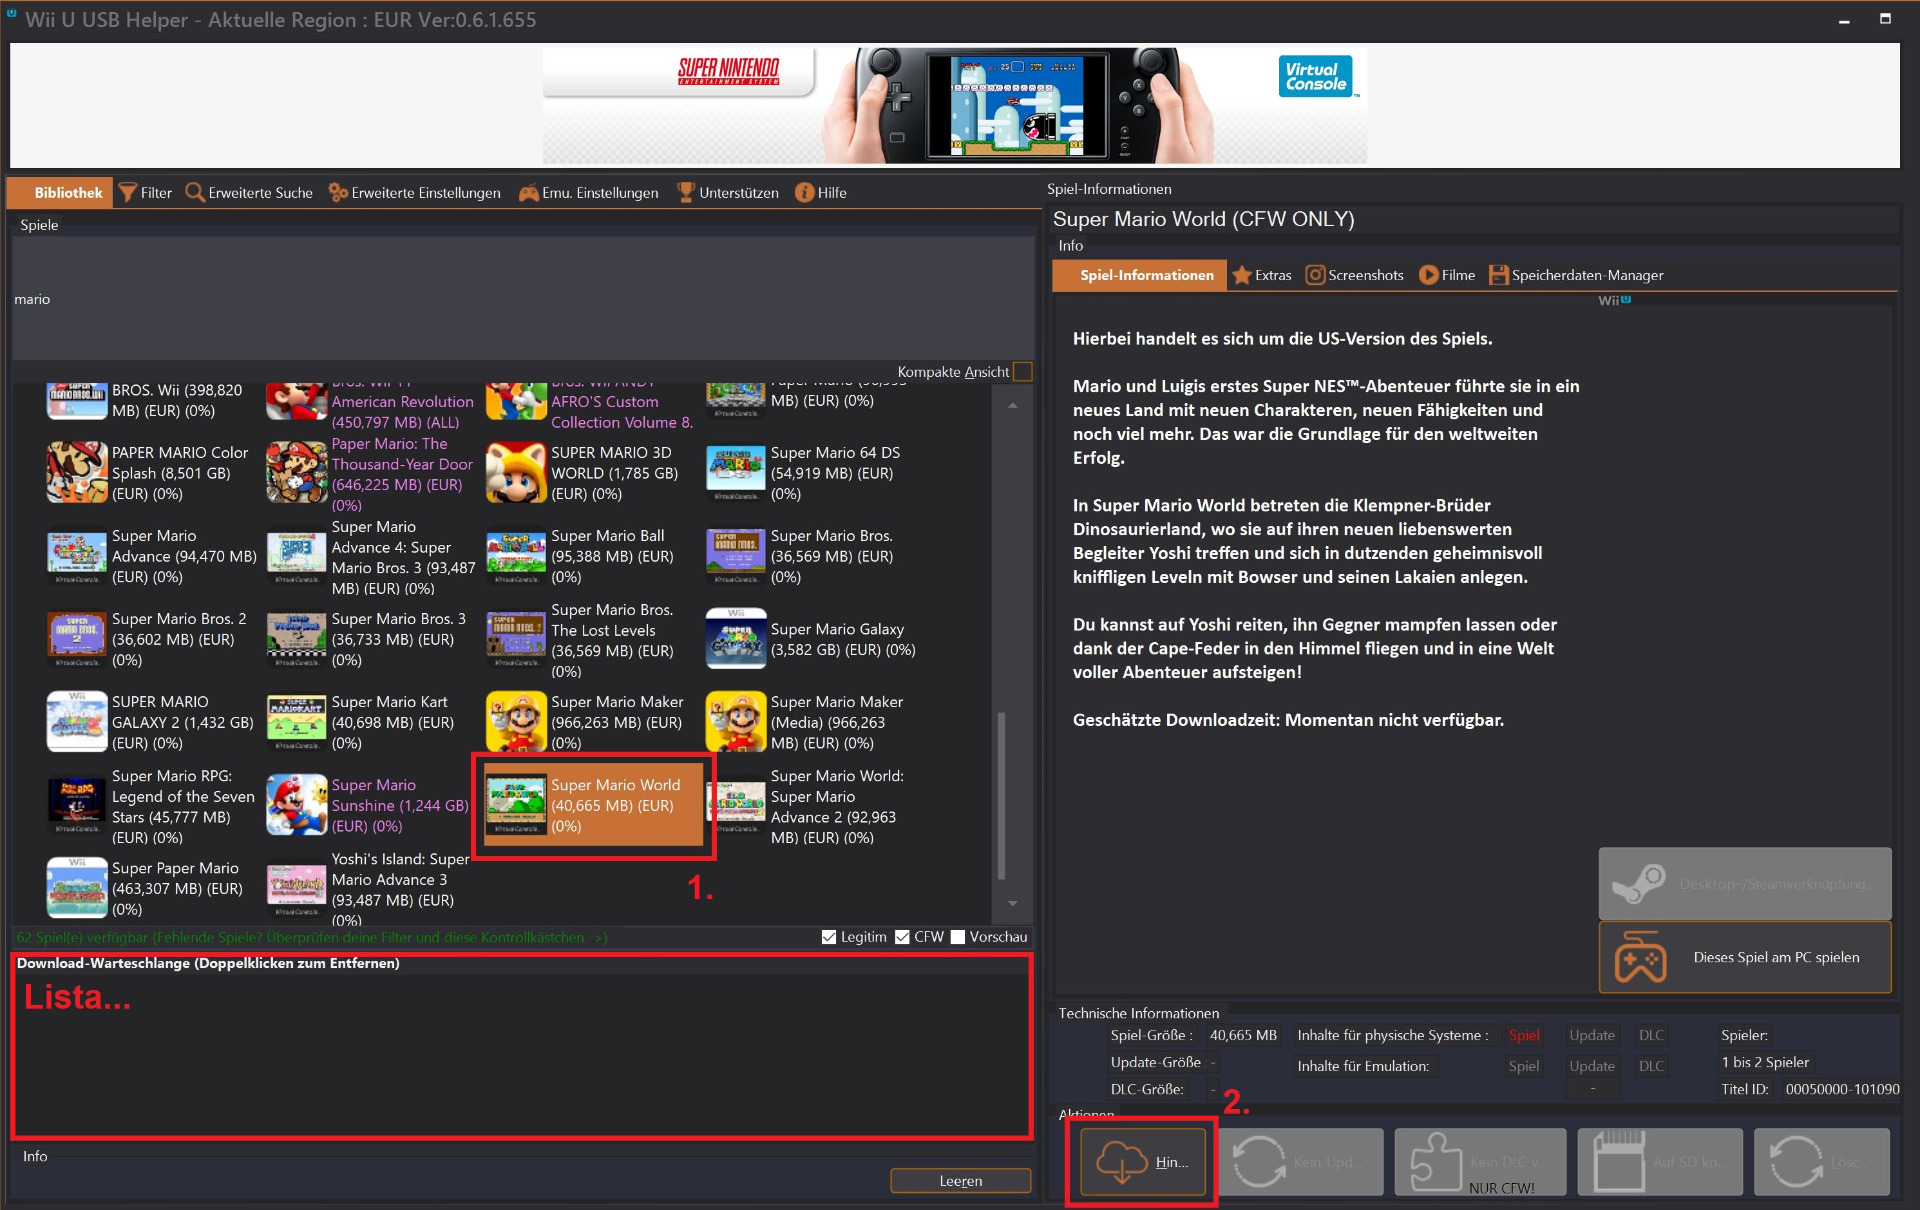Click game list scroll-down arrow
This screenshot has width=1920, height=1210.
pyautogui.click(x=1013, y=903)
